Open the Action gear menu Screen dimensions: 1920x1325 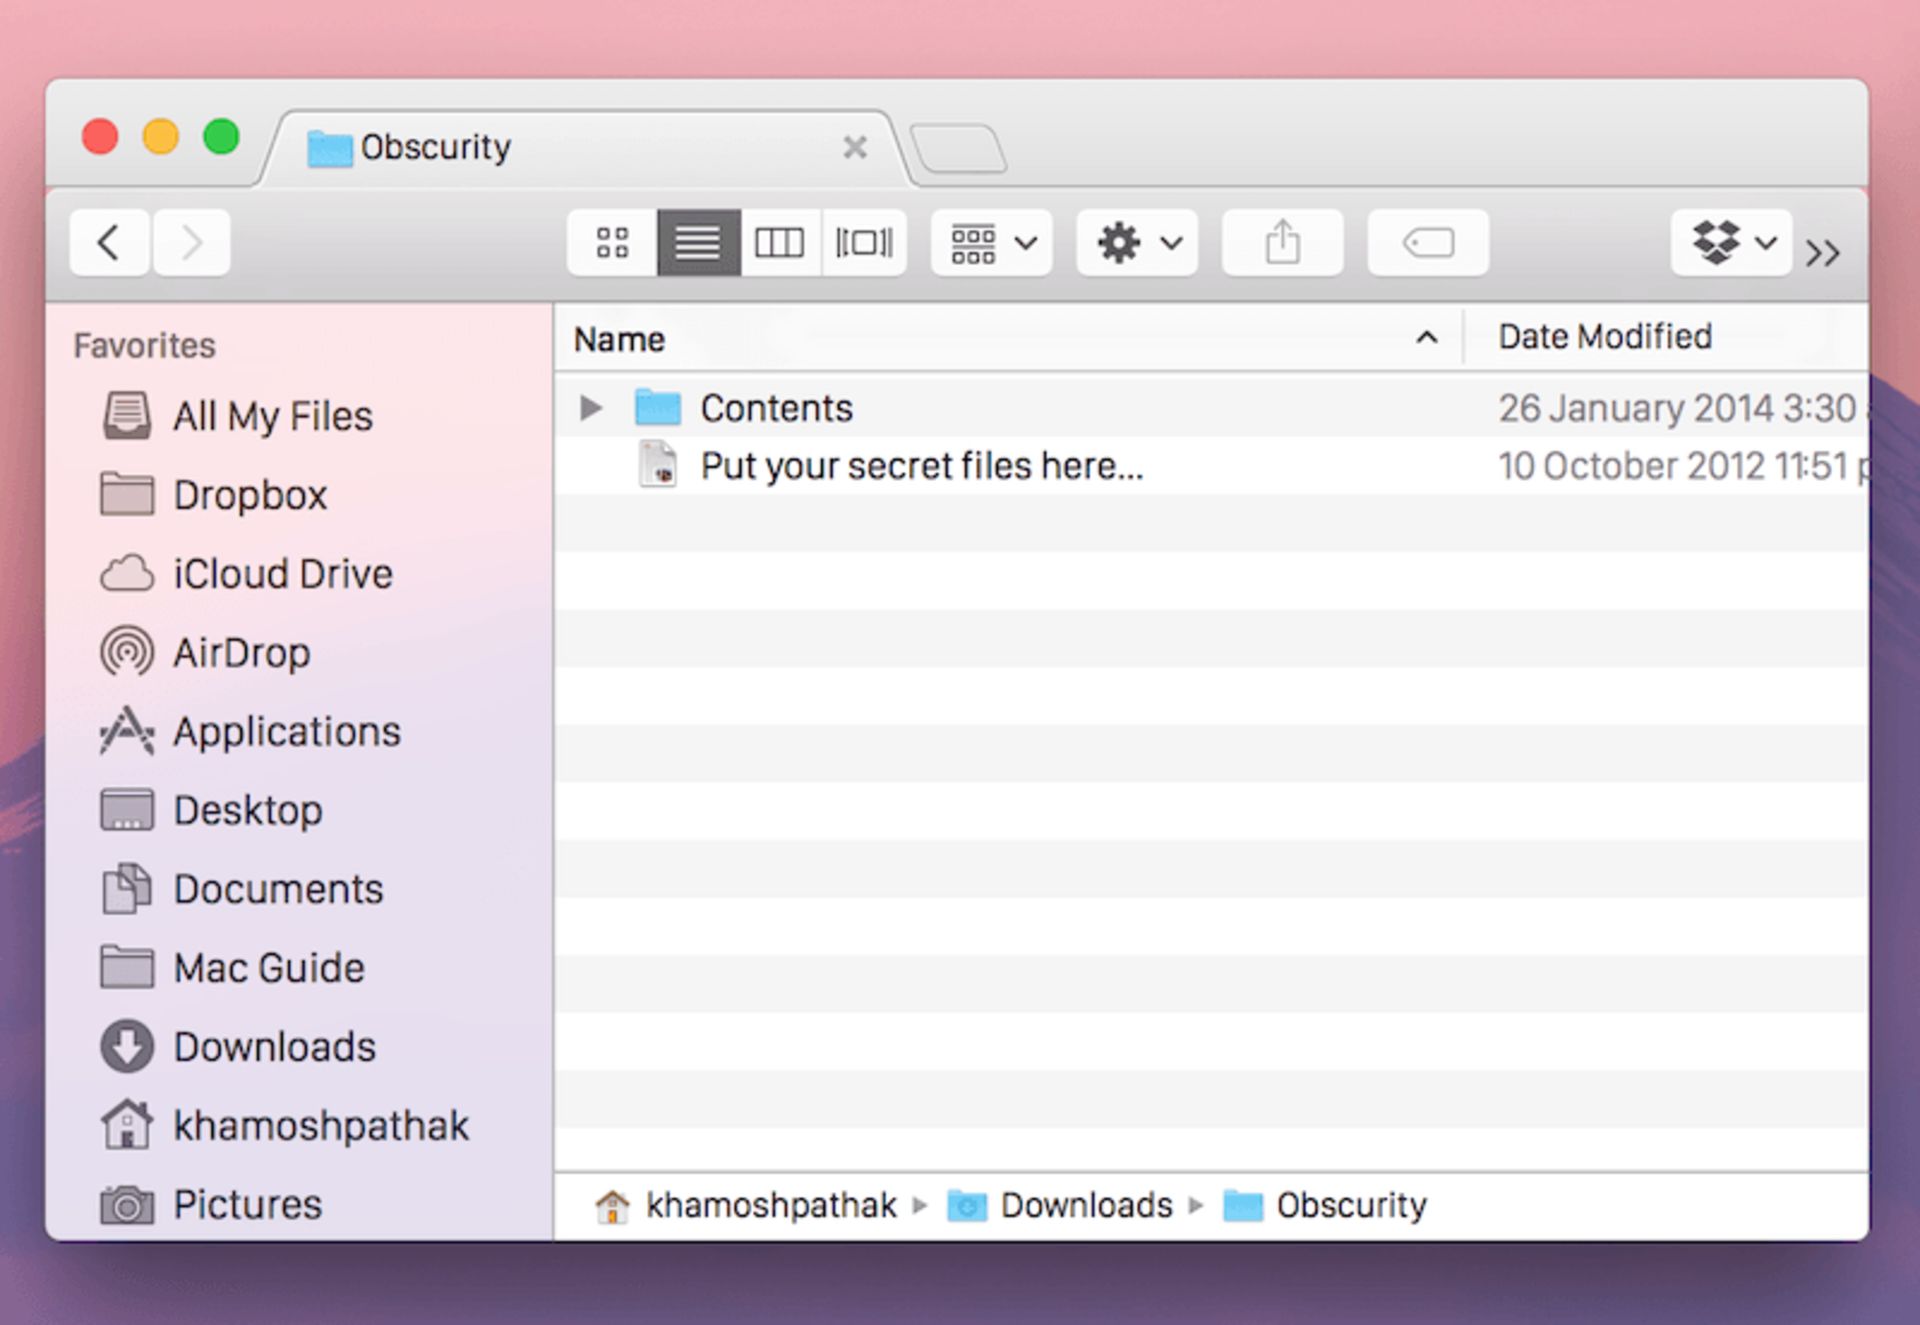tap(1137, 243)
